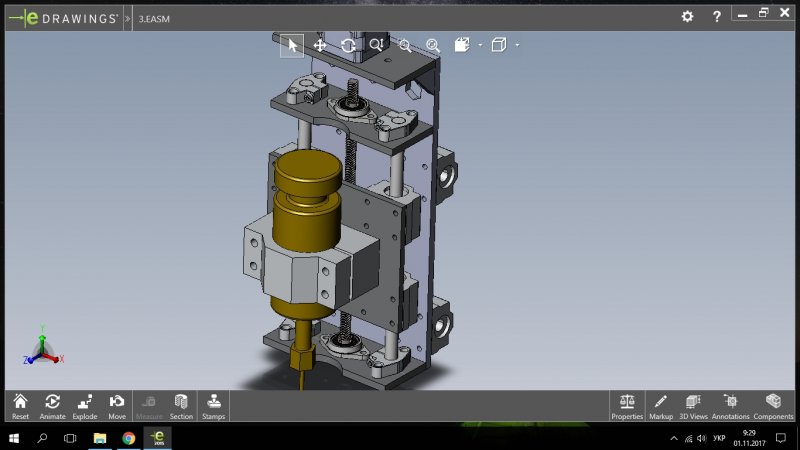This screenshot has width=800, height=450.
Task: Open the settings gear options
Action: 687,17
